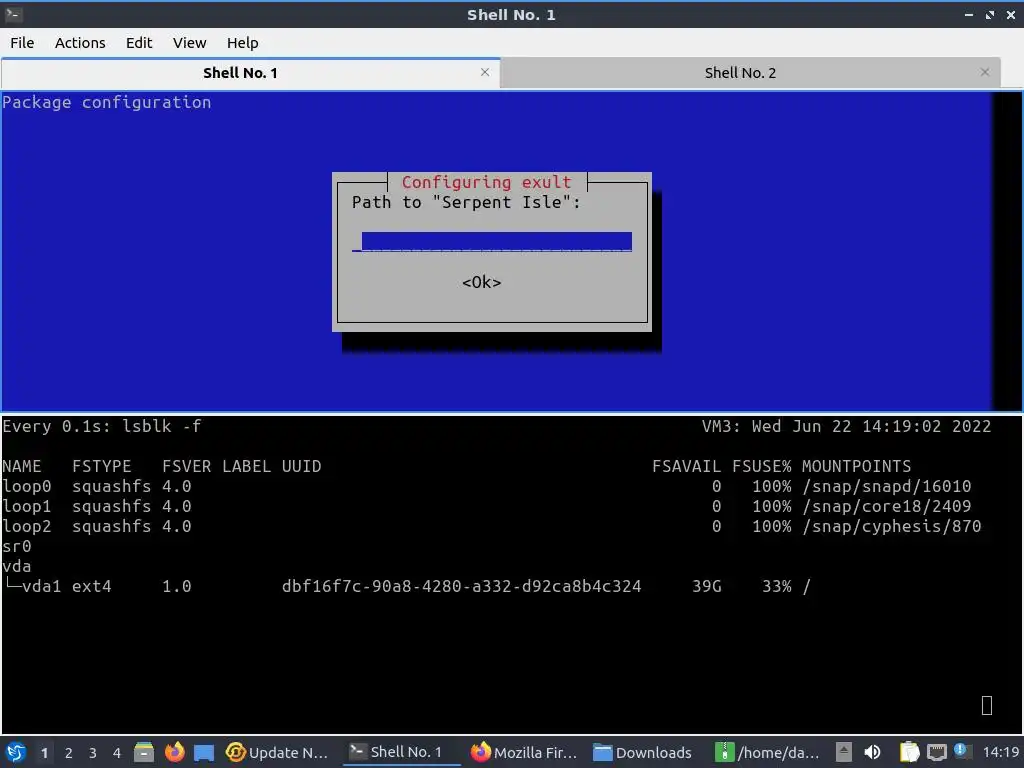Click the /snap/core18/2409 mountpoint text
Screen dimensions: 1024x768
pos(886,507)
